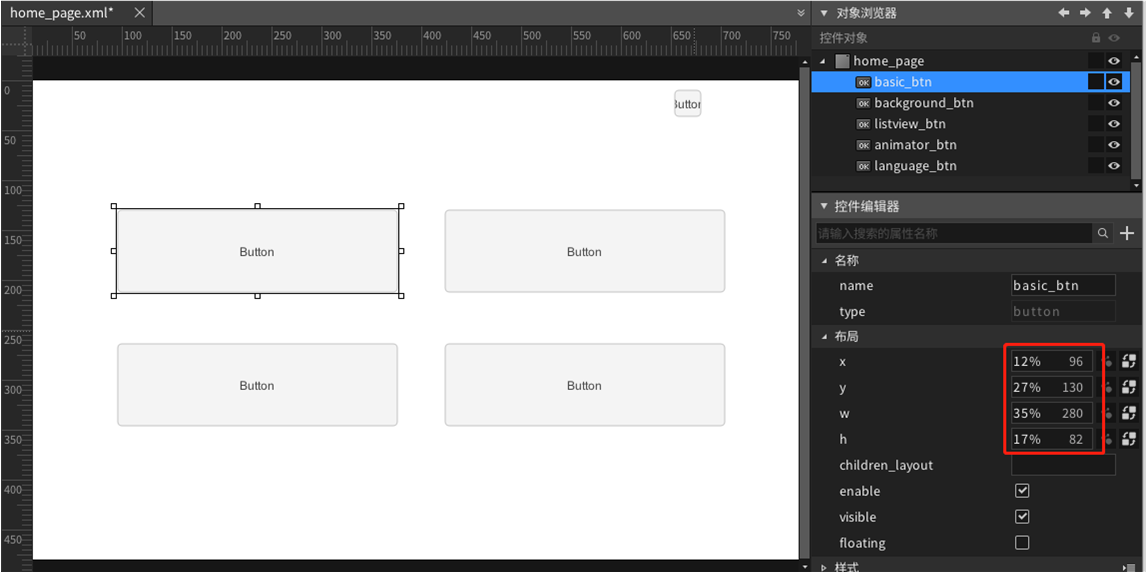Click the small dot icon beside the h value

pos(1108,439)
